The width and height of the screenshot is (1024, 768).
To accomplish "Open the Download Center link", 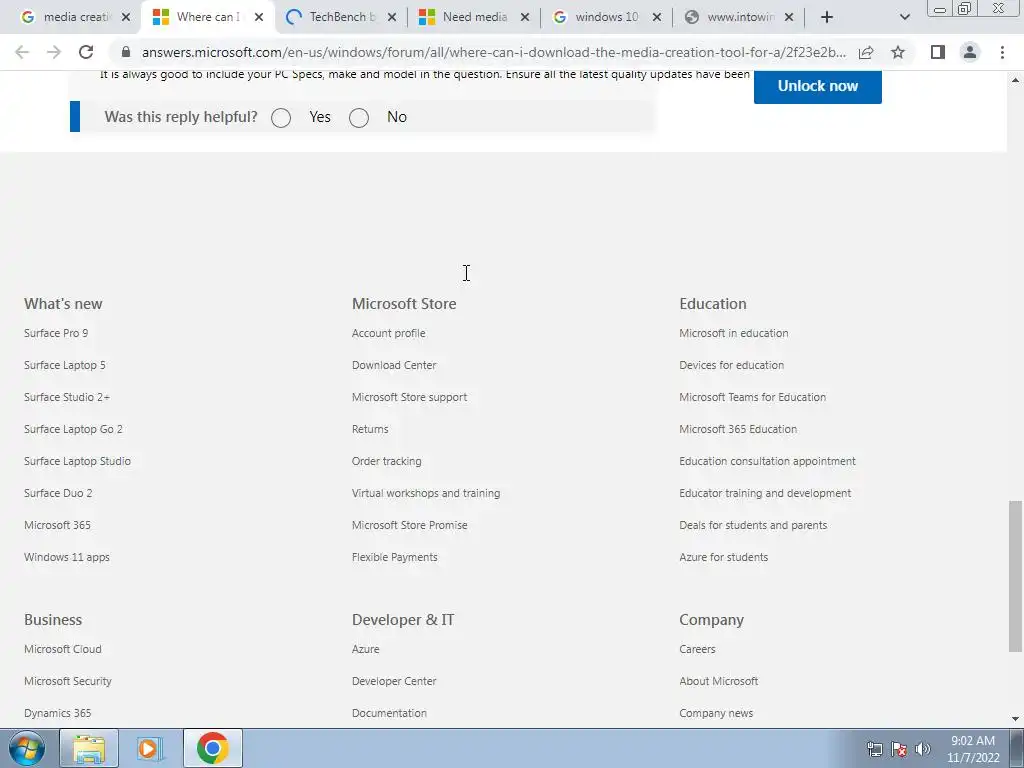I will pyautogui.click(x=394, y=365).
